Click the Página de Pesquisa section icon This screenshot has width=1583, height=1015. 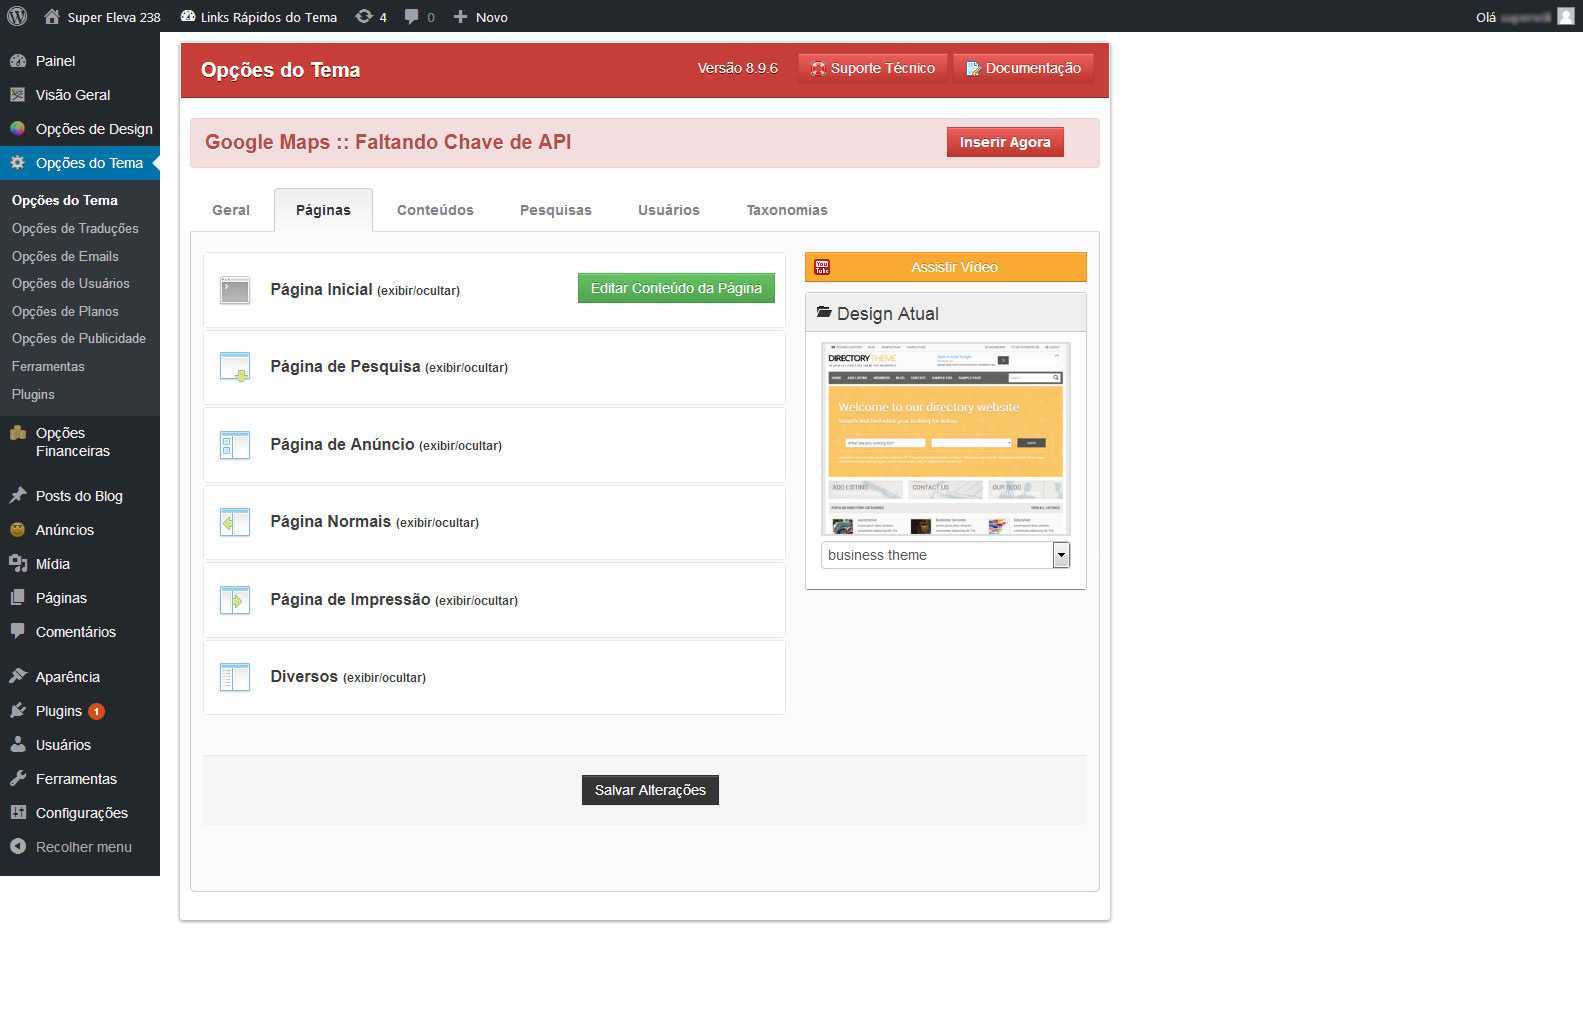pos(235,367)
